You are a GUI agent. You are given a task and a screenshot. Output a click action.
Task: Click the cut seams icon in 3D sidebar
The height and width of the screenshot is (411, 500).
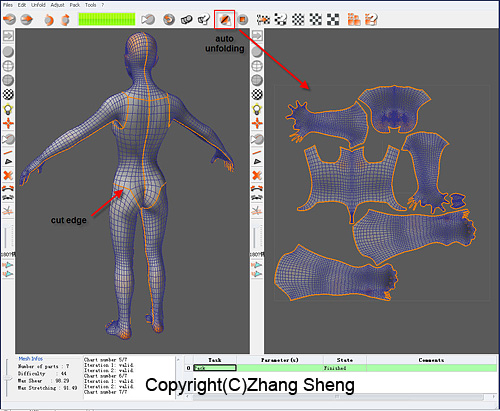[8, 211]
